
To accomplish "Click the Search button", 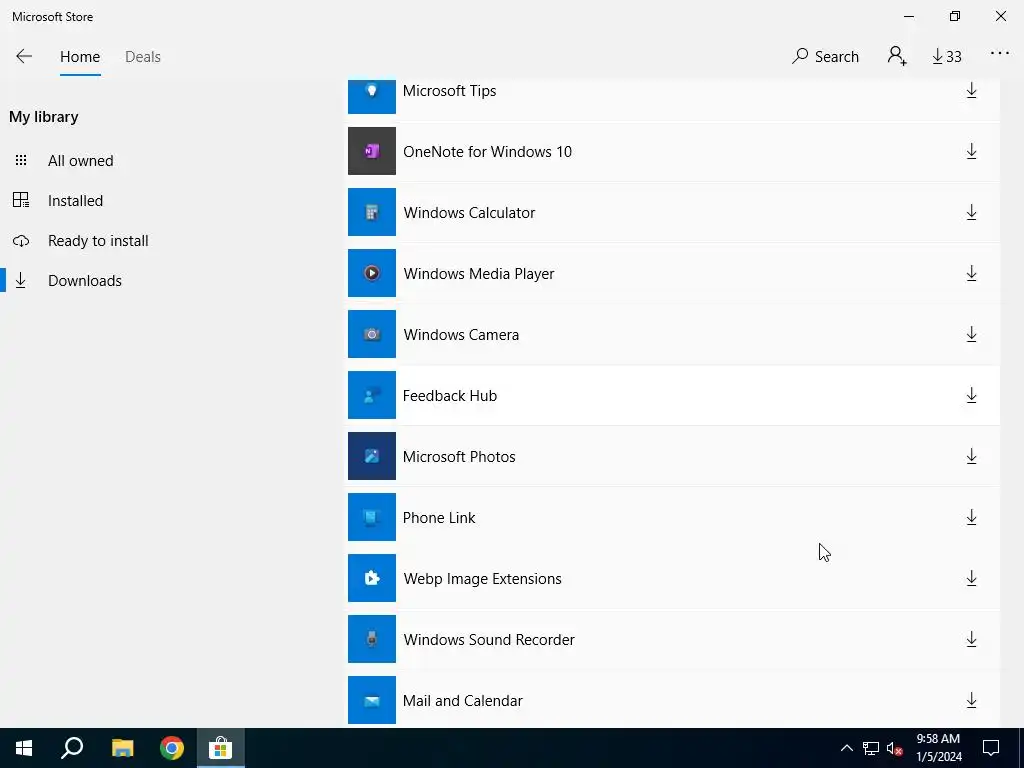I will click(825, 57).
